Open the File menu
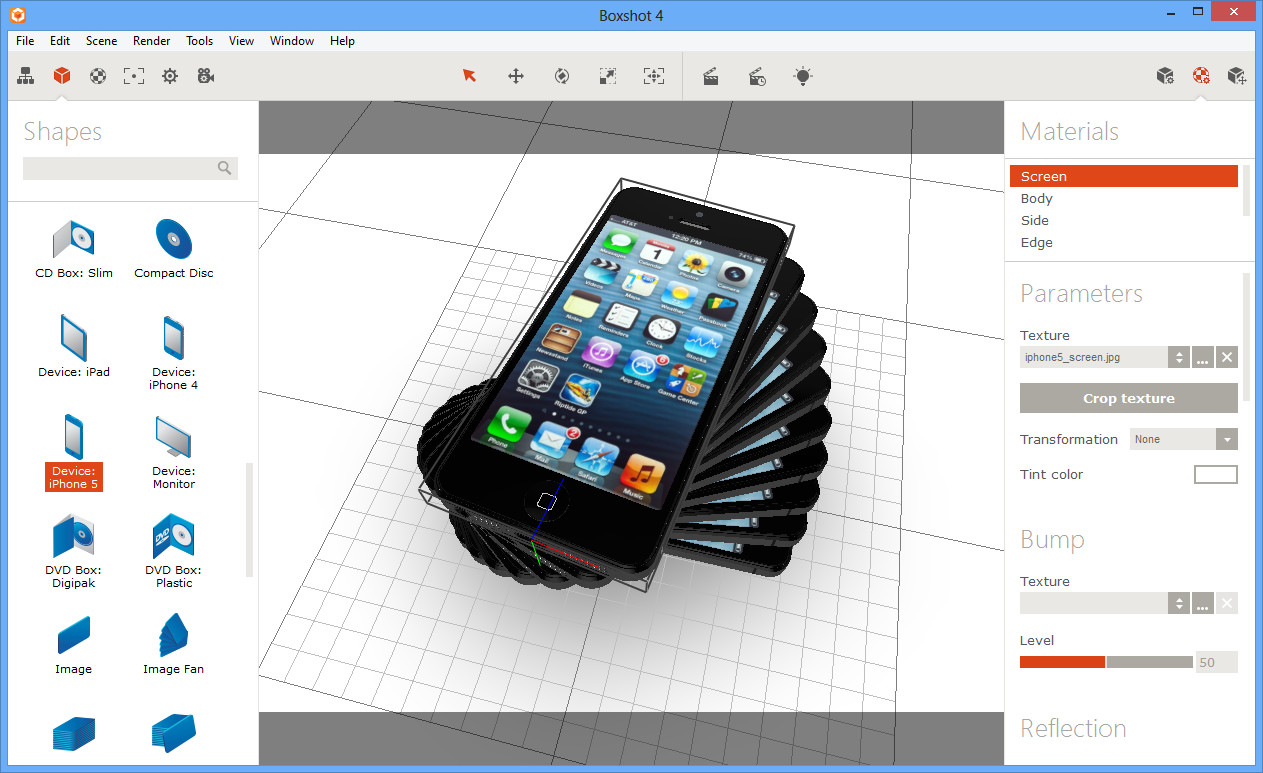 25,41
